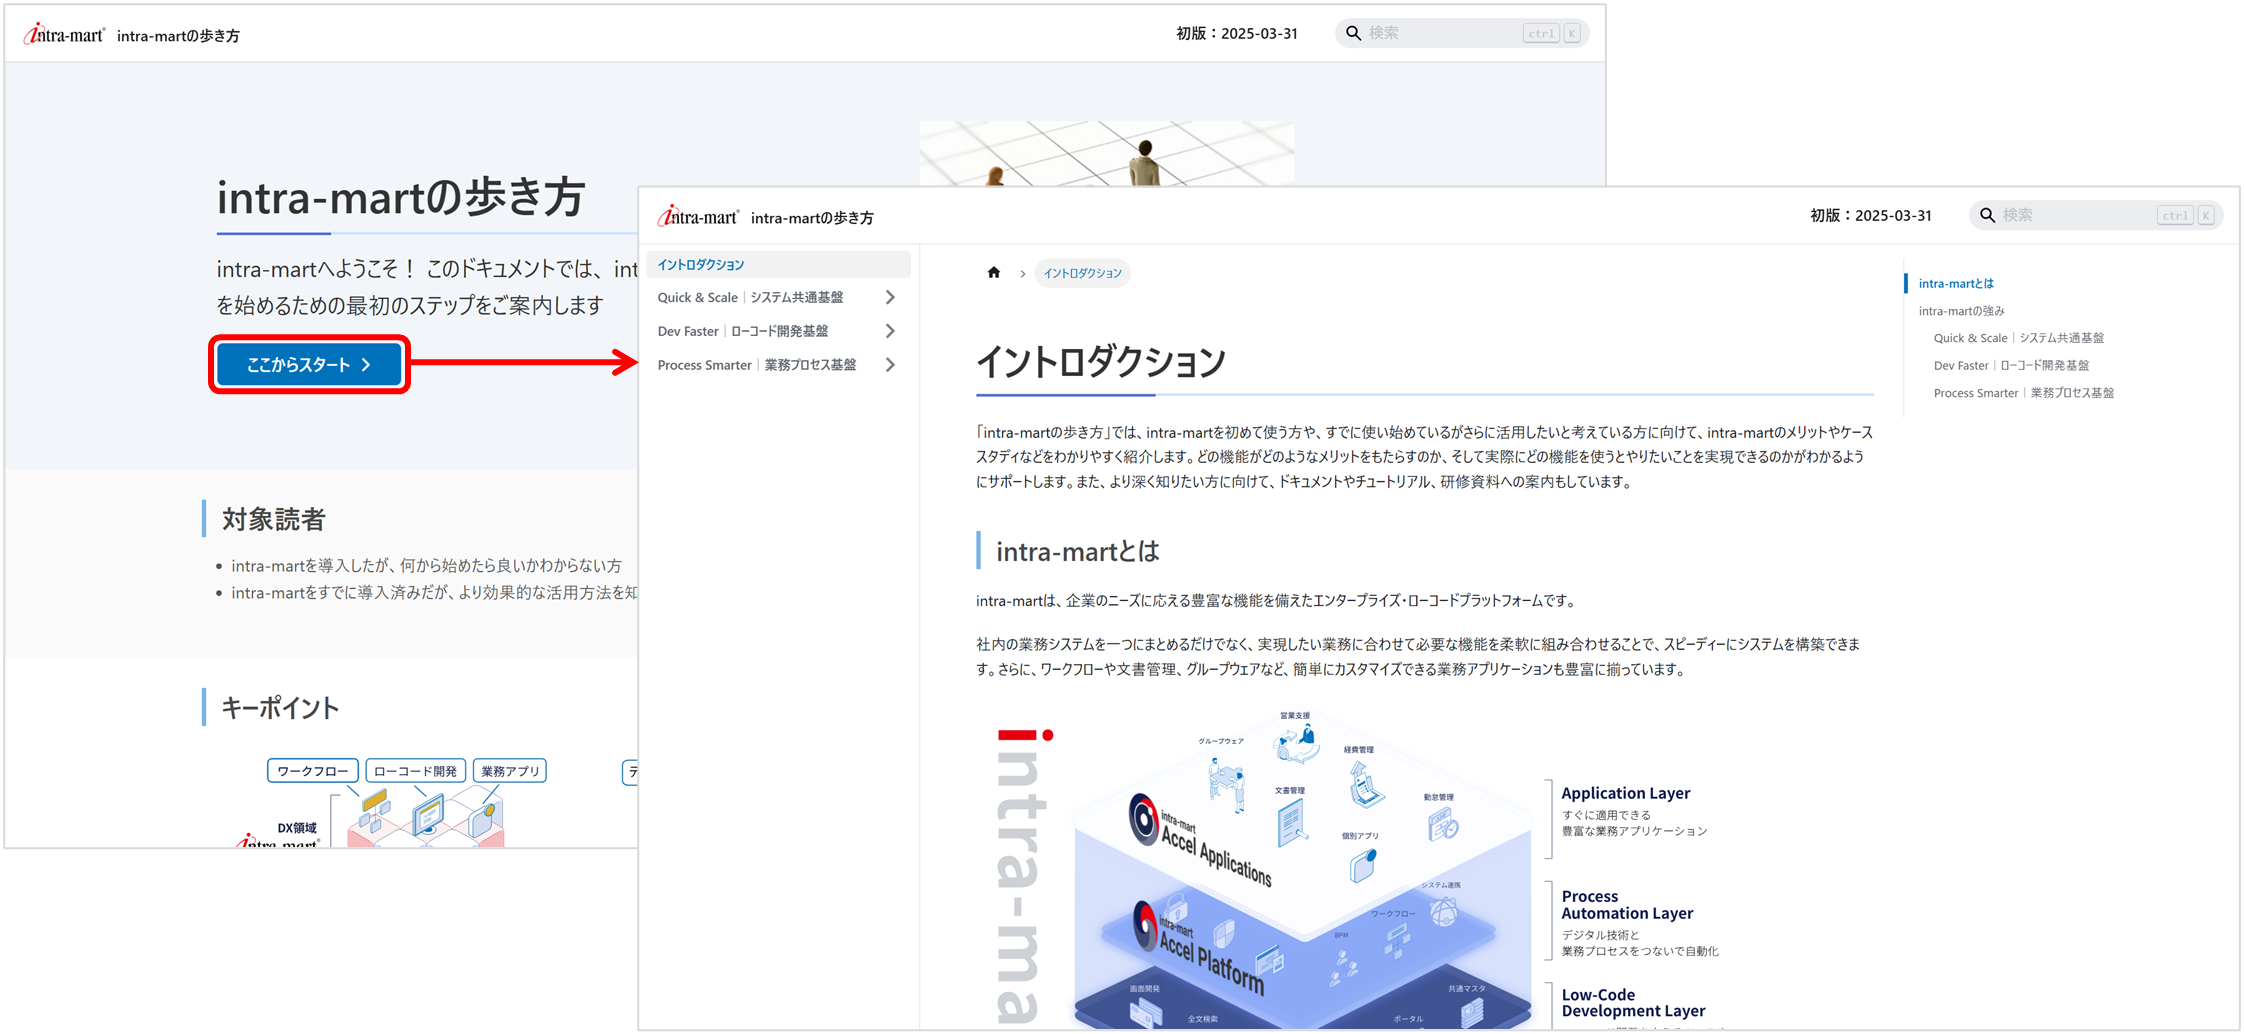
Task: Click search magnifier icon in back window
Action: coord(1353,33)
